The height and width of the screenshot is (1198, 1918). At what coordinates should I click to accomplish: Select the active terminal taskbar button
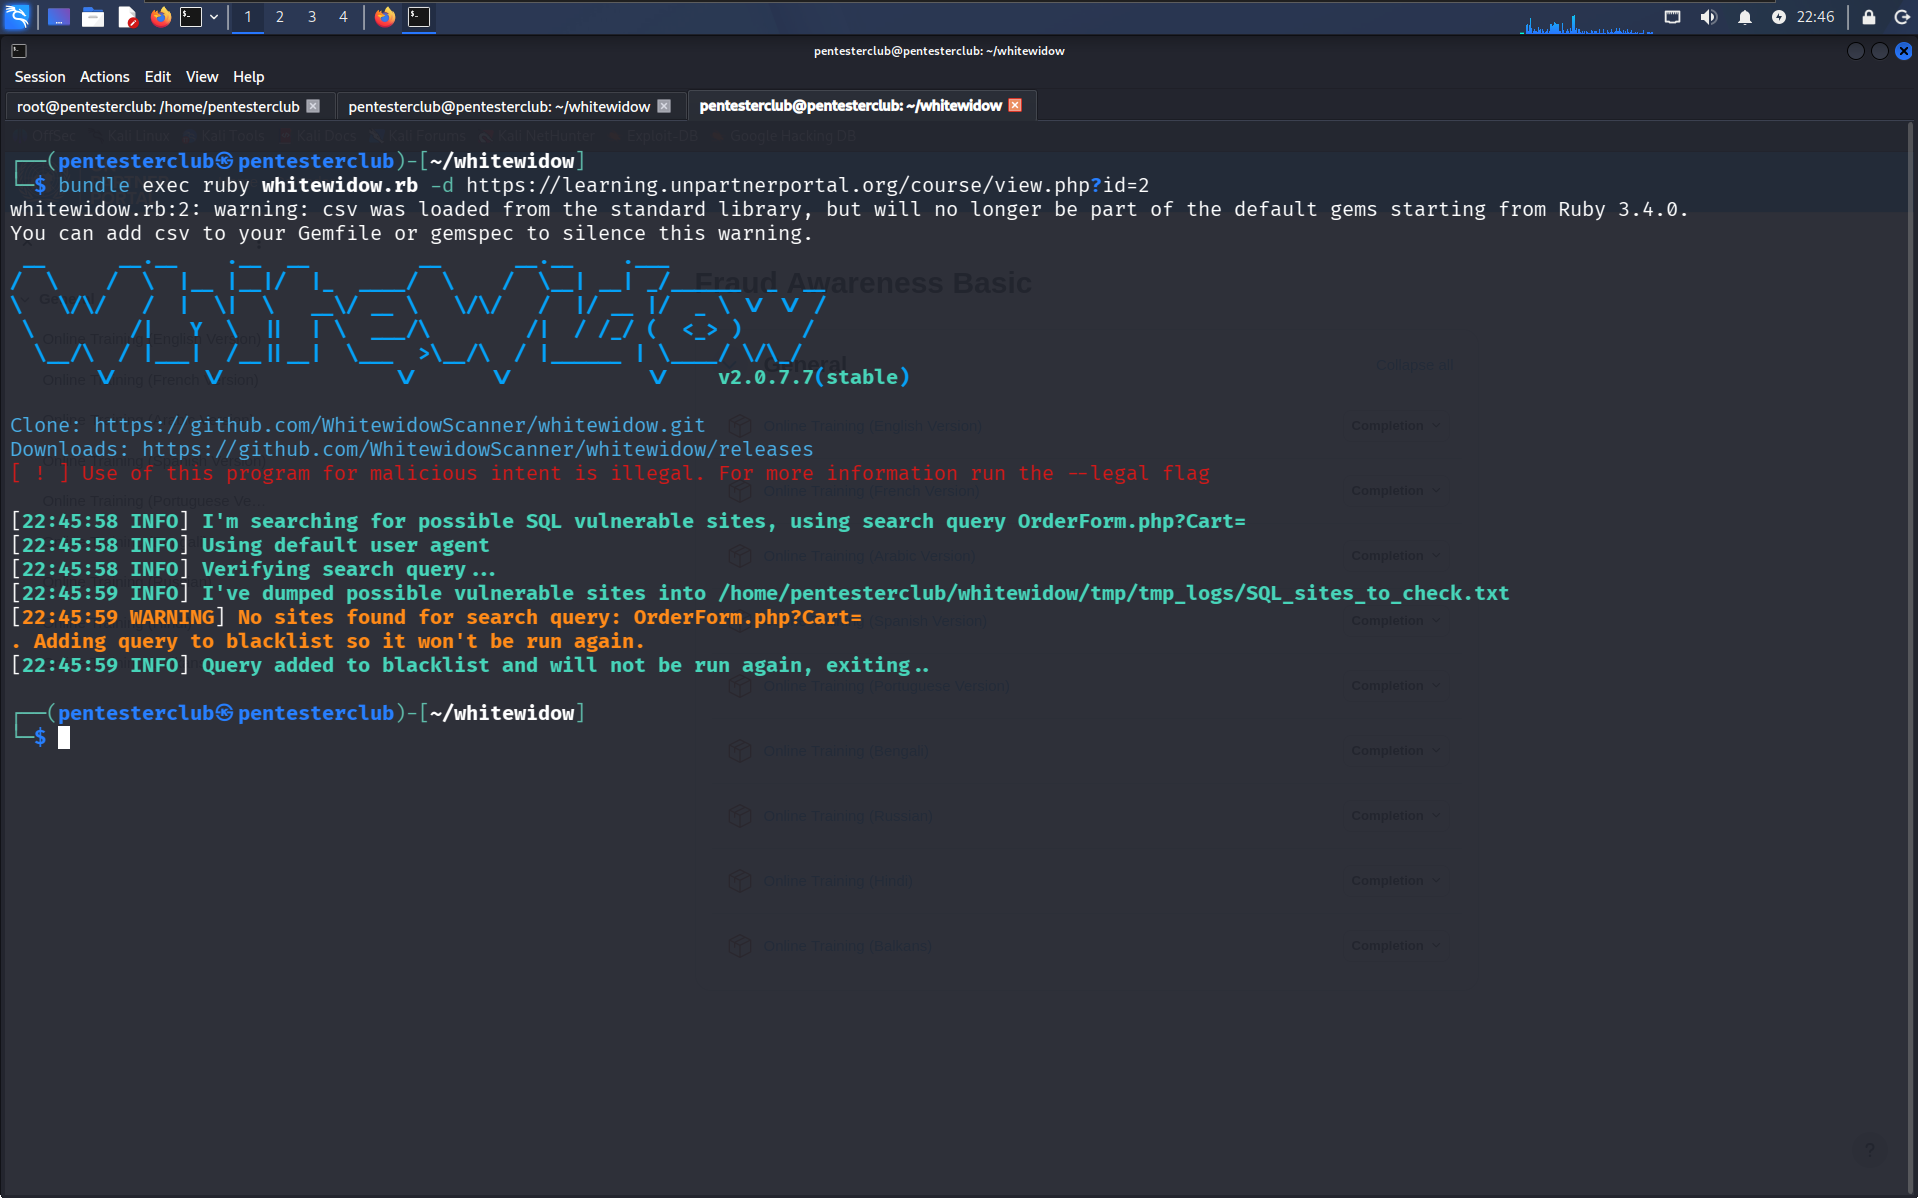pos(419,17)
